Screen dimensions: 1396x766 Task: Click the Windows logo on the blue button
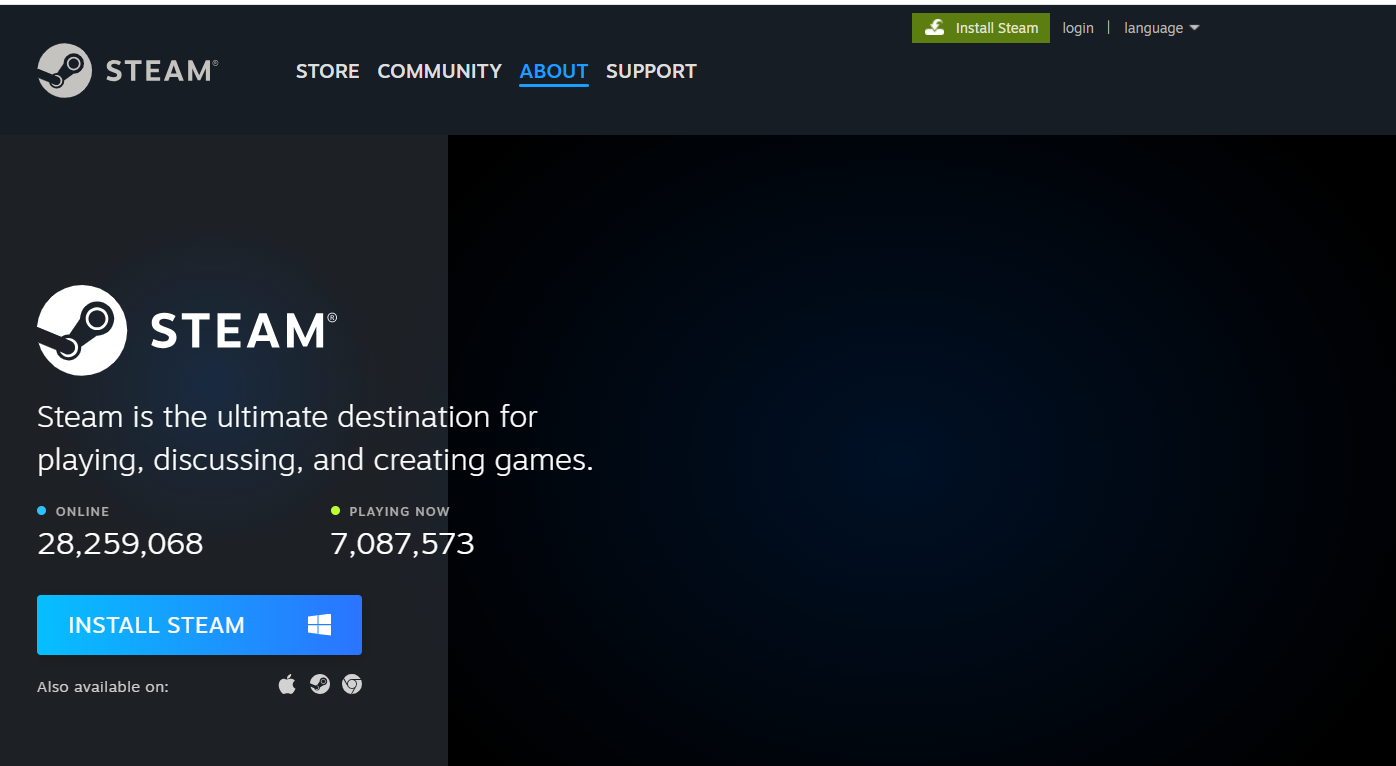(319, 625)
